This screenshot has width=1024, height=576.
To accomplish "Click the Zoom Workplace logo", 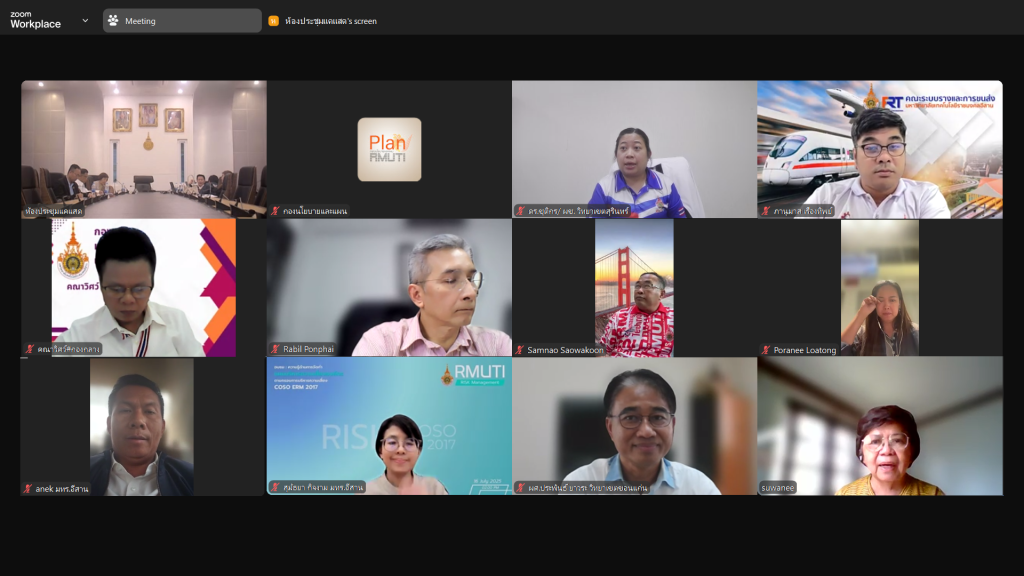I will 35,20.
